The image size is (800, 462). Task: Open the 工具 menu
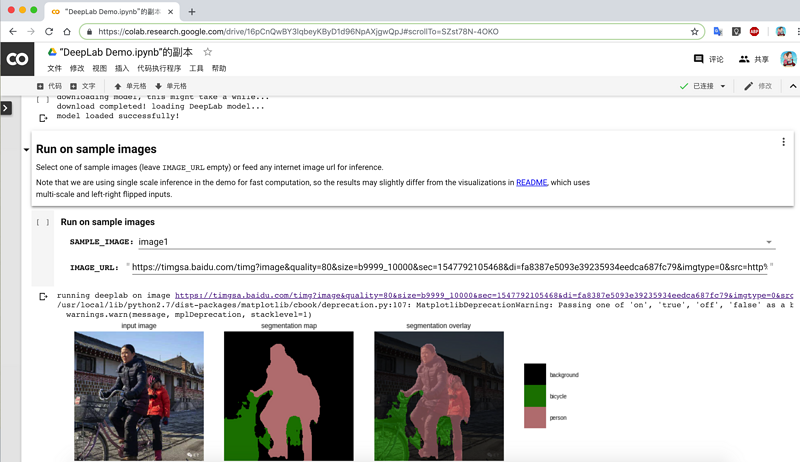(x=196, y=68)
